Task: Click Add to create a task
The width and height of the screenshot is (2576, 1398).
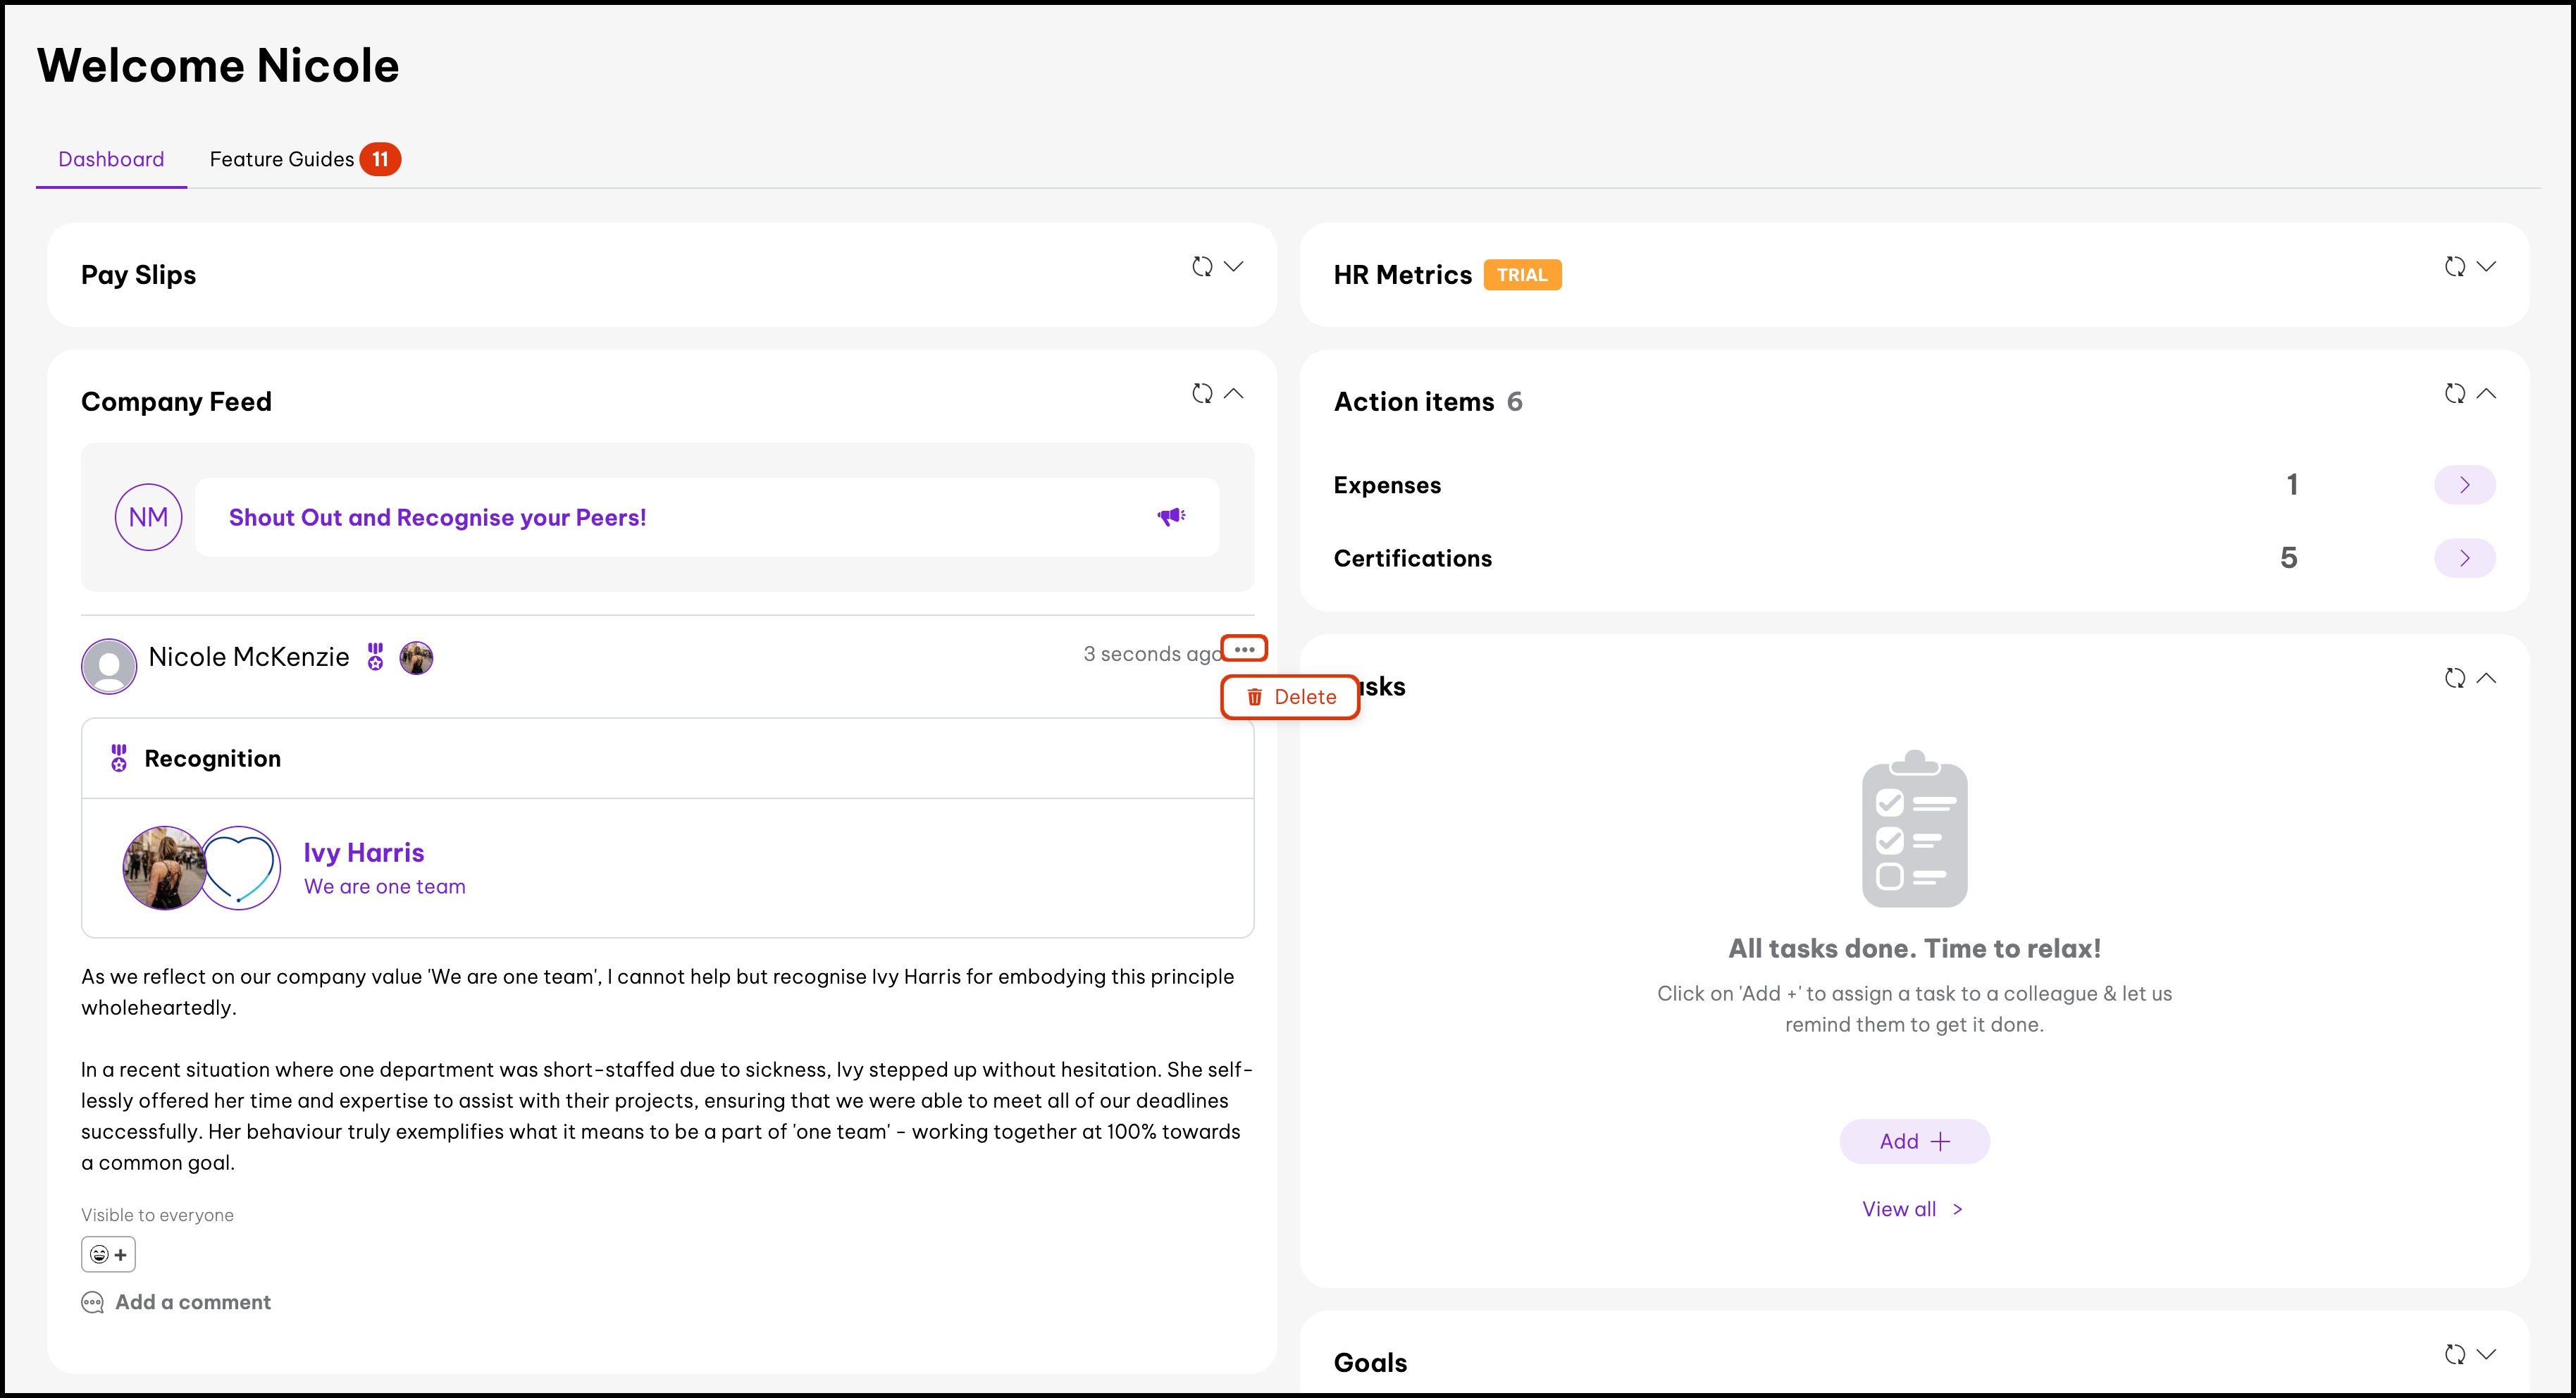Action: point(1914,1141)
